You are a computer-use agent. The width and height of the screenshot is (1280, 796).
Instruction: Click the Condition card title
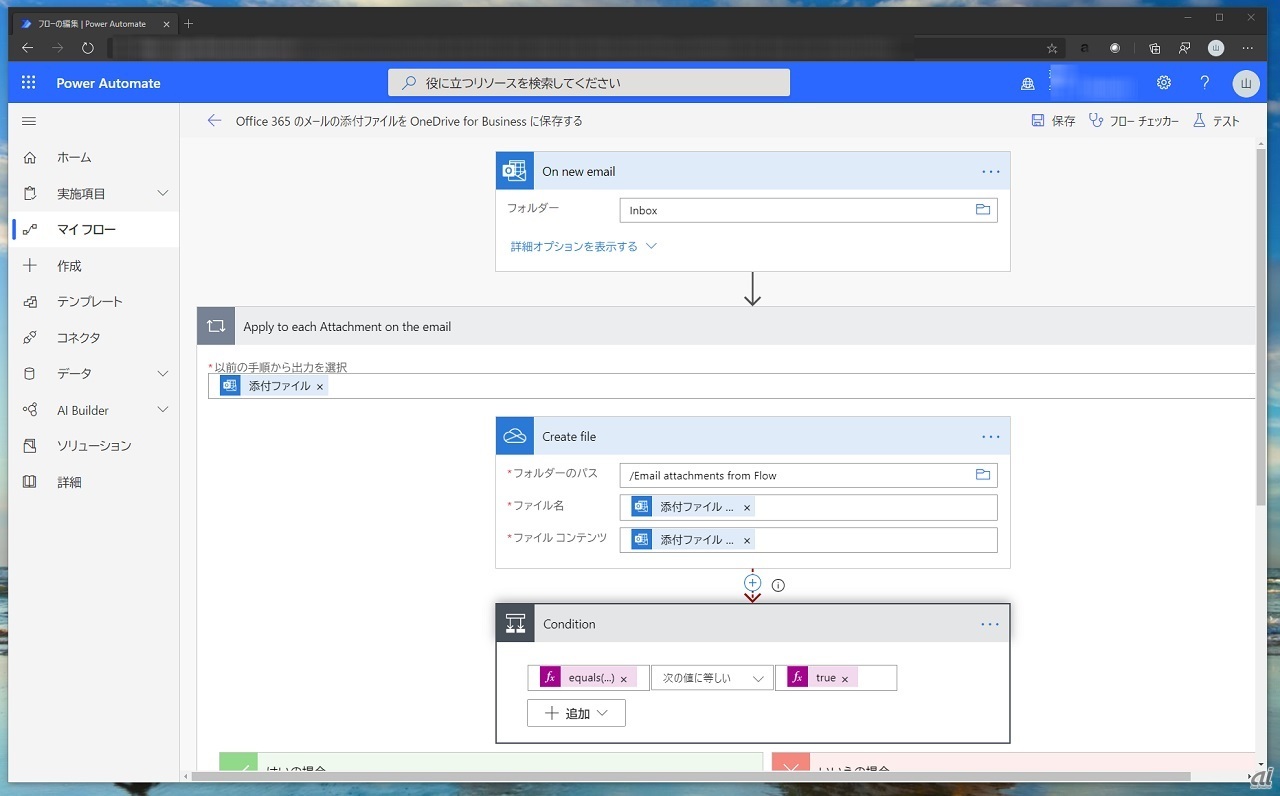pyautogui.click(x=569, y=624)
